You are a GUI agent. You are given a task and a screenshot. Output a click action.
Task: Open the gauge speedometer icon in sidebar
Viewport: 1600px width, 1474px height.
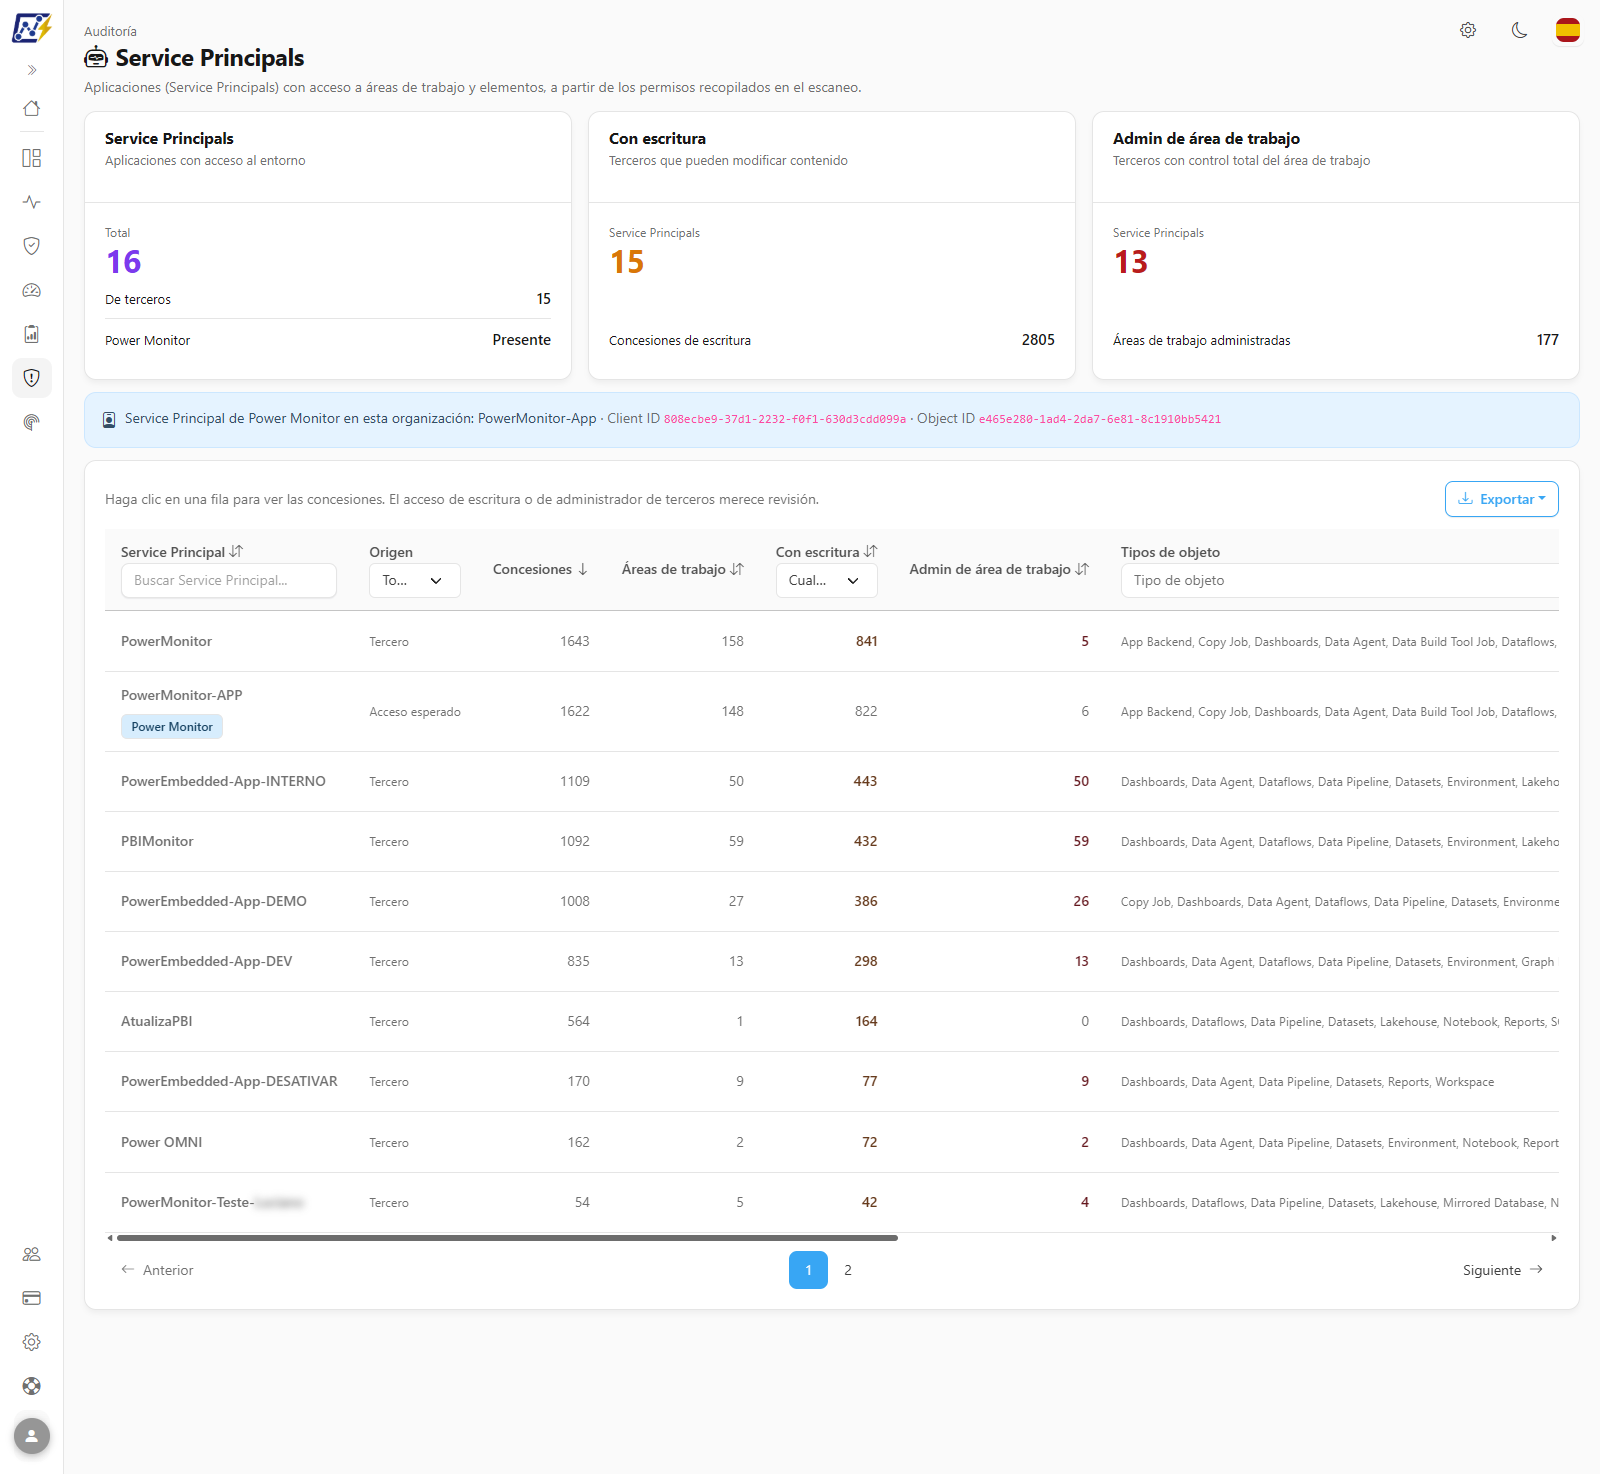(32, 290)
